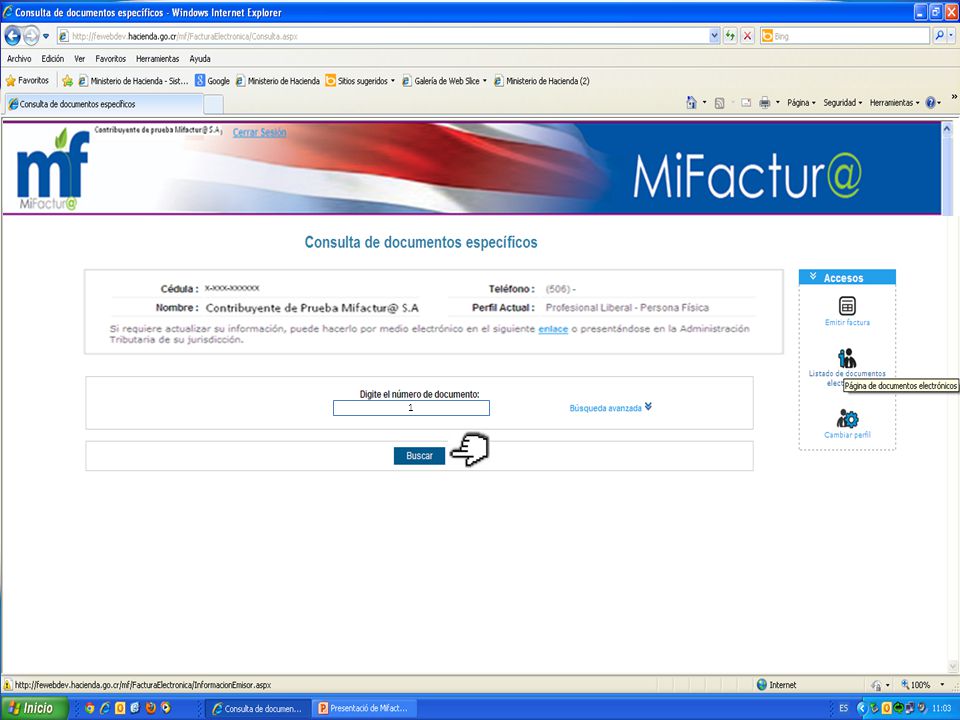Launch media player from quick launch
960x720 pixels.
[165, 708]
